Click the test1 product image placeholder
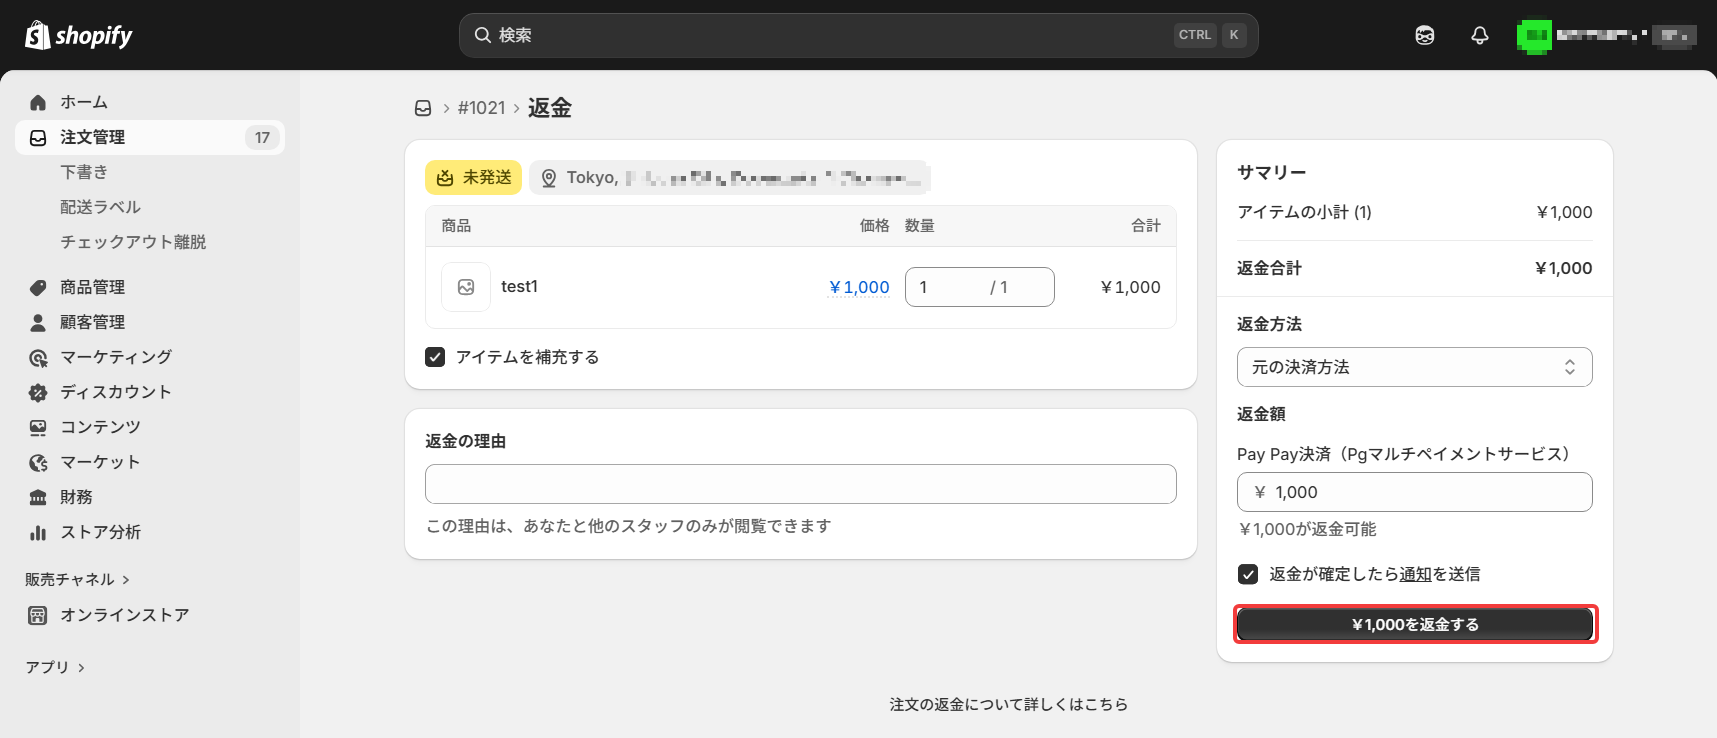This screenshot has width=1717, height=738. tap(466, 287)
